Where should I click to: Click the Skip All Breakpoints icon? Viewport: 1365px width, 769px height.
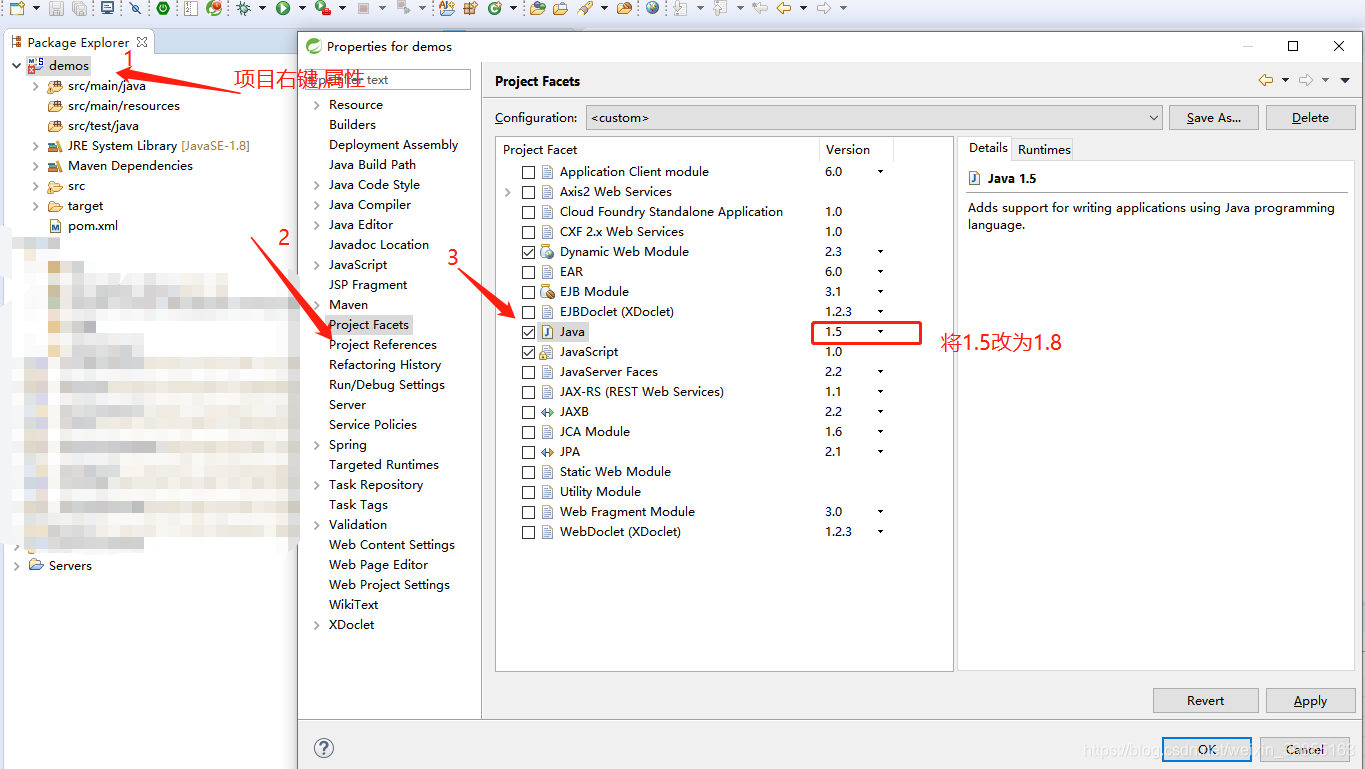[x=135, y=8]
